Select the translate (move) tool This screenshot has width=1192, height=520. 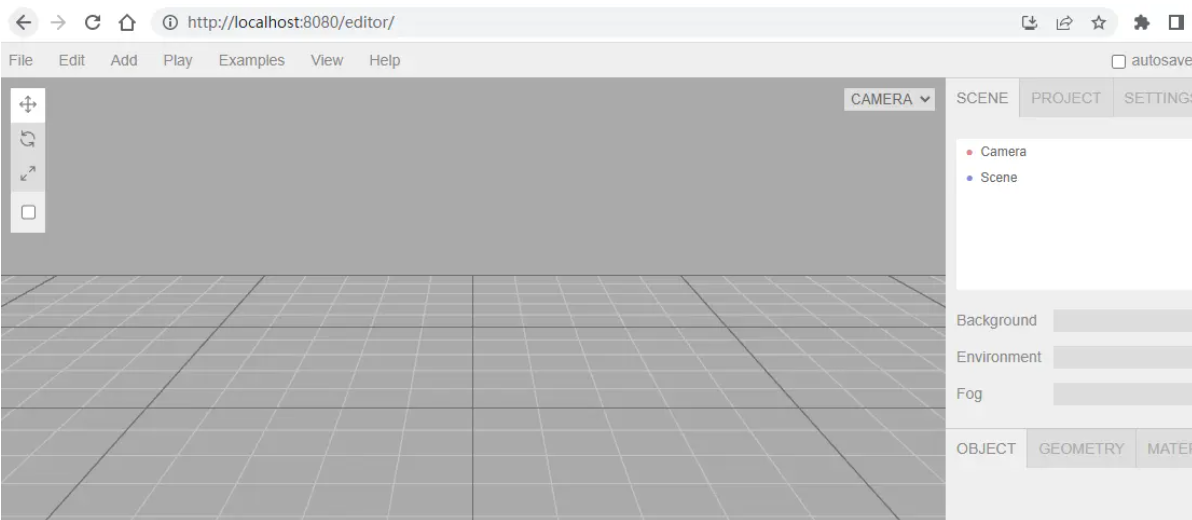pos(28,105)
